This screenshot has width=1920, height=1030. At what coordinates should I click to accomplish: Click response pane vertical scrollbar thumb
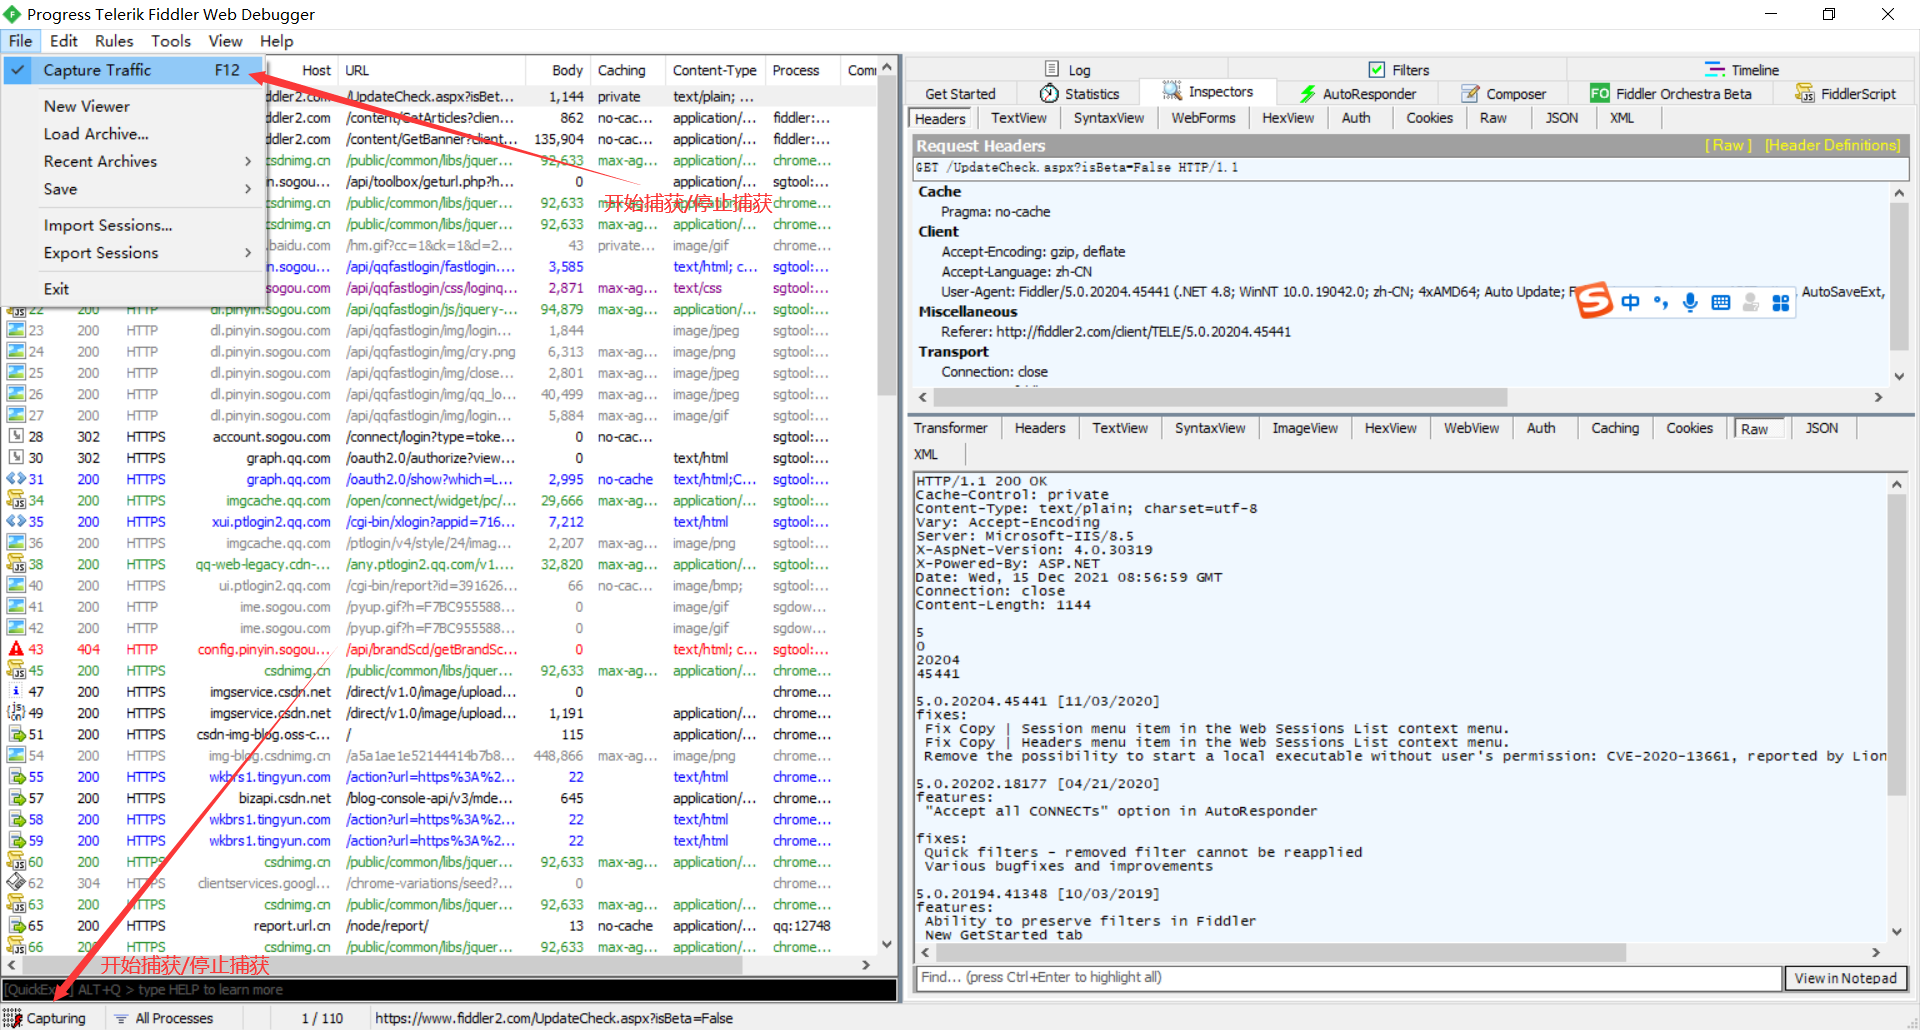(x=1896, y=643)
